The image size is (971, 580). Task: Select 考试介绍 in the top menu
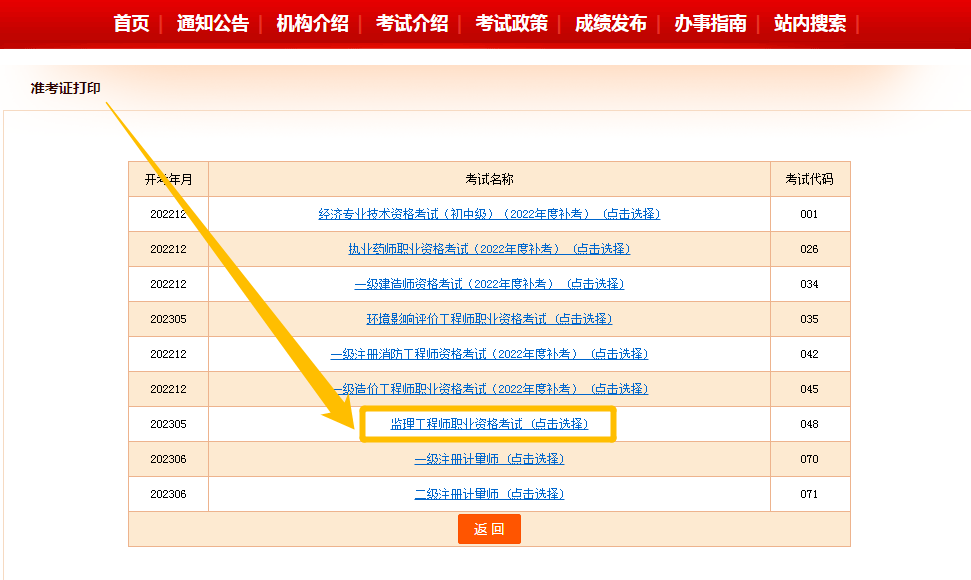tap(412, 24)
